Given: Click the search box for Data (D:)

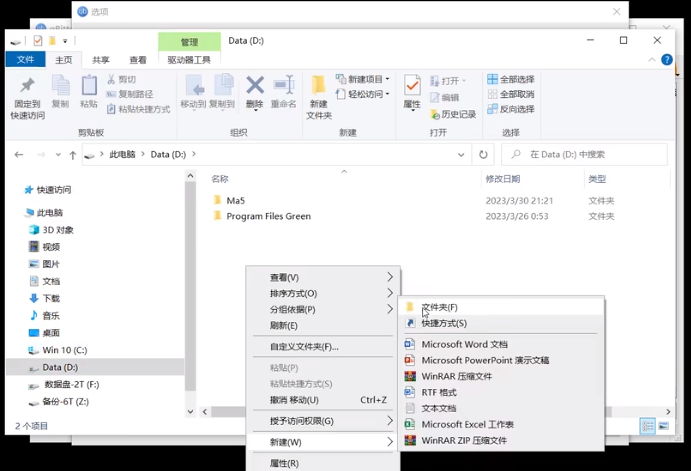Looking at the screenshot, I should click(584, 155).
